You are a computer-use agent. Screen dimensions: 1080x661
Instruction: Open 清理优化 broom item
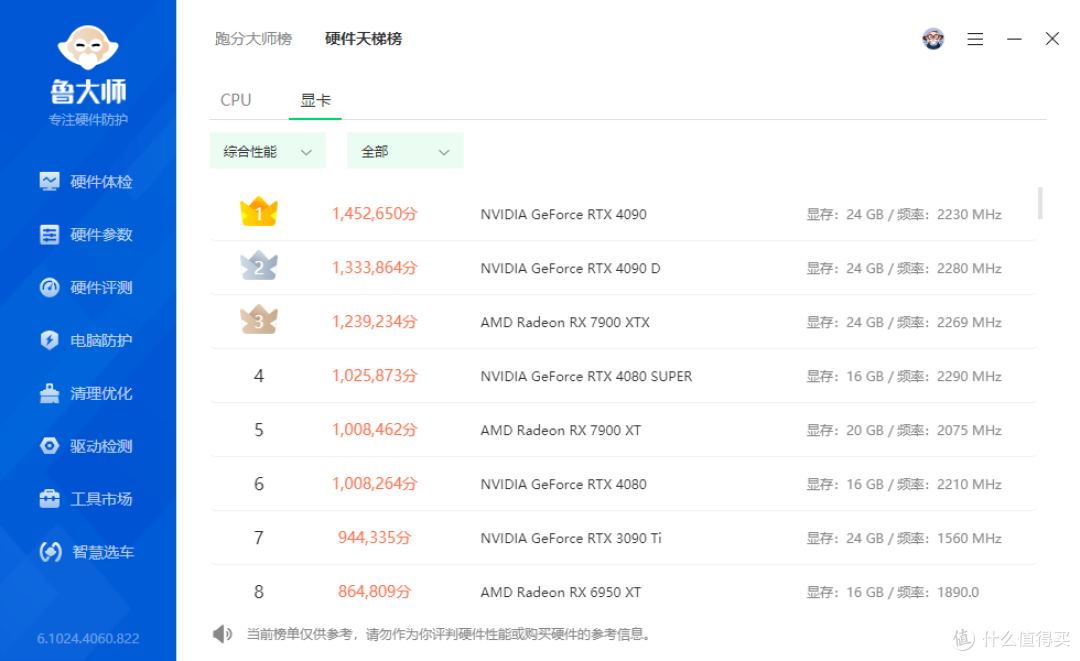(x=86, y=393)
